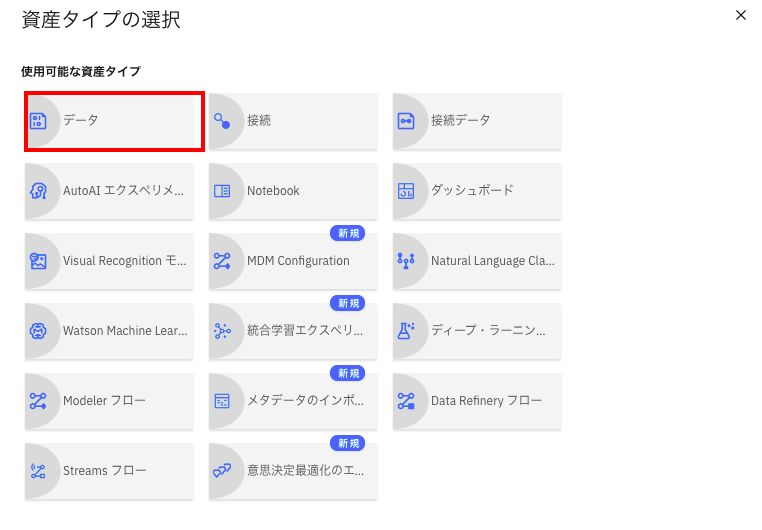Choose the Data Refinery フロー label
Viewport: 762px width, 530px height.
click(486, 400)
